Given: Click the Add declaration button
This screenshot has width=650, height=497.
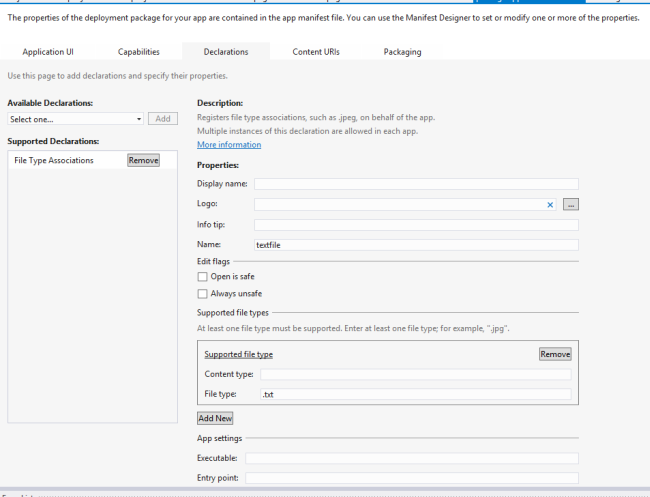Looking at the screenshot, I should tap(163, 119).
